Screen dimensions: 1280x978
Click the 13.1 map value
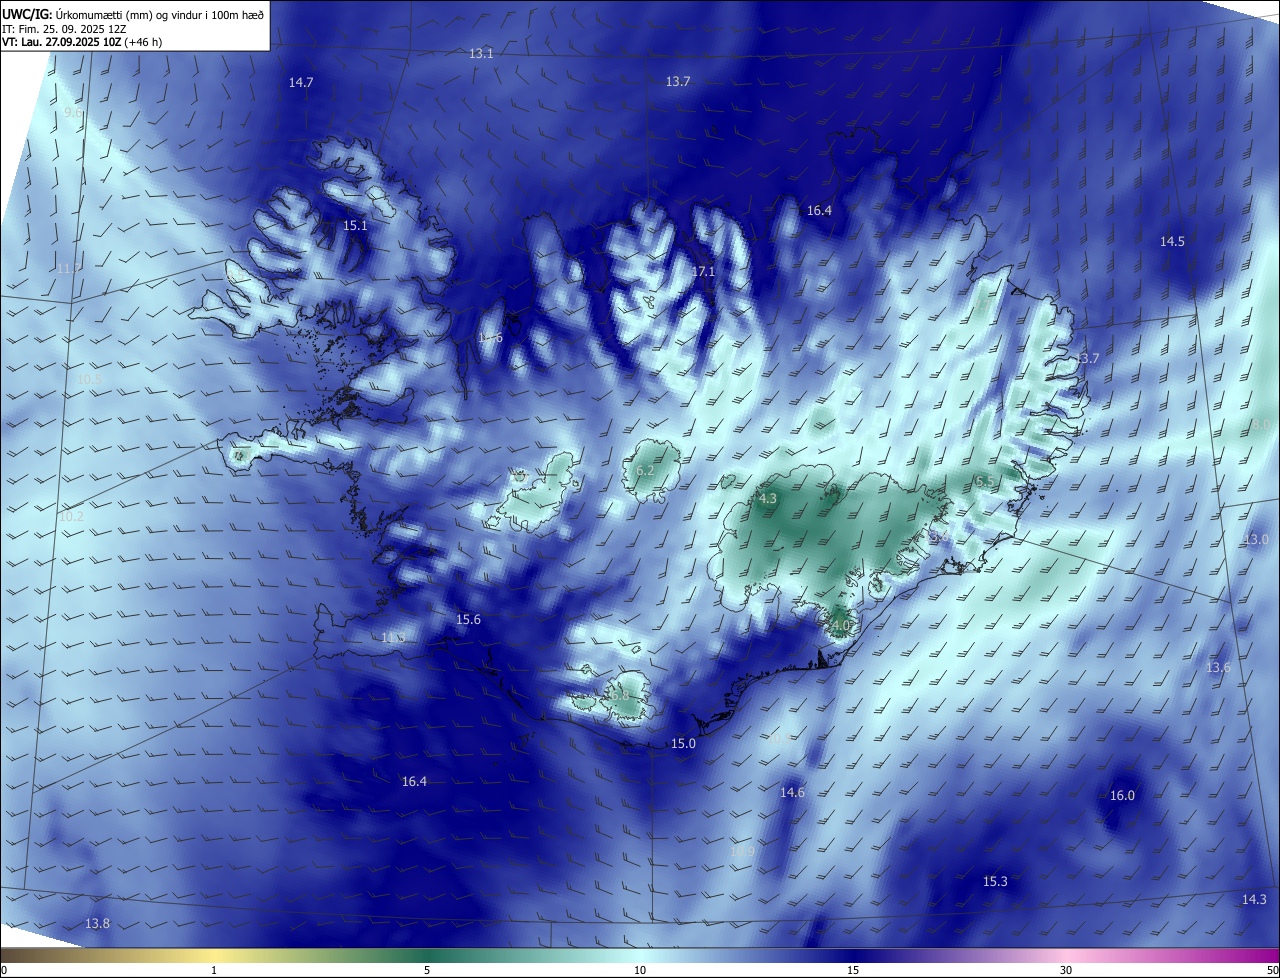coord(481,53)
